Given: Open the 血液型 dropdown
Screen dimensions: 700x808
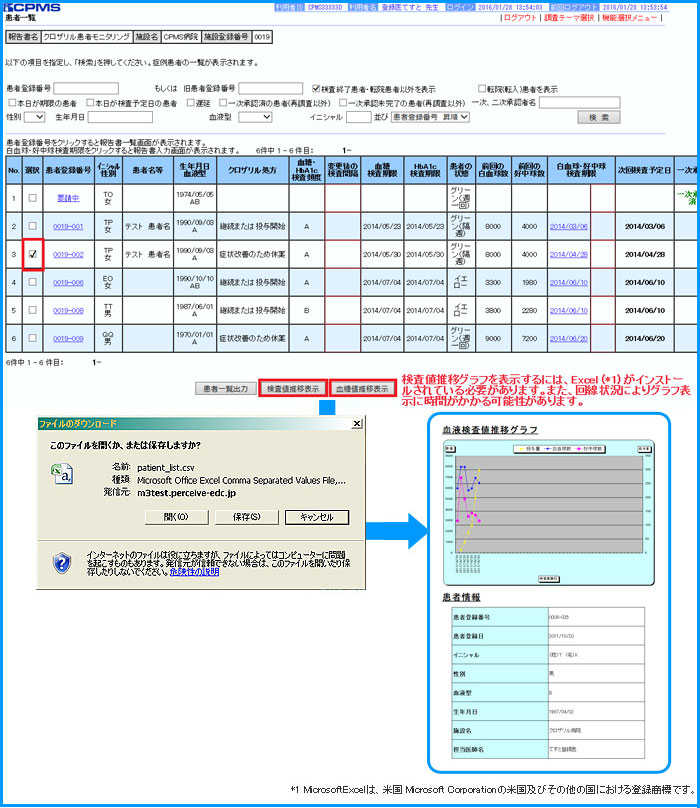Looking at the screenshot, I should [255, 117].
